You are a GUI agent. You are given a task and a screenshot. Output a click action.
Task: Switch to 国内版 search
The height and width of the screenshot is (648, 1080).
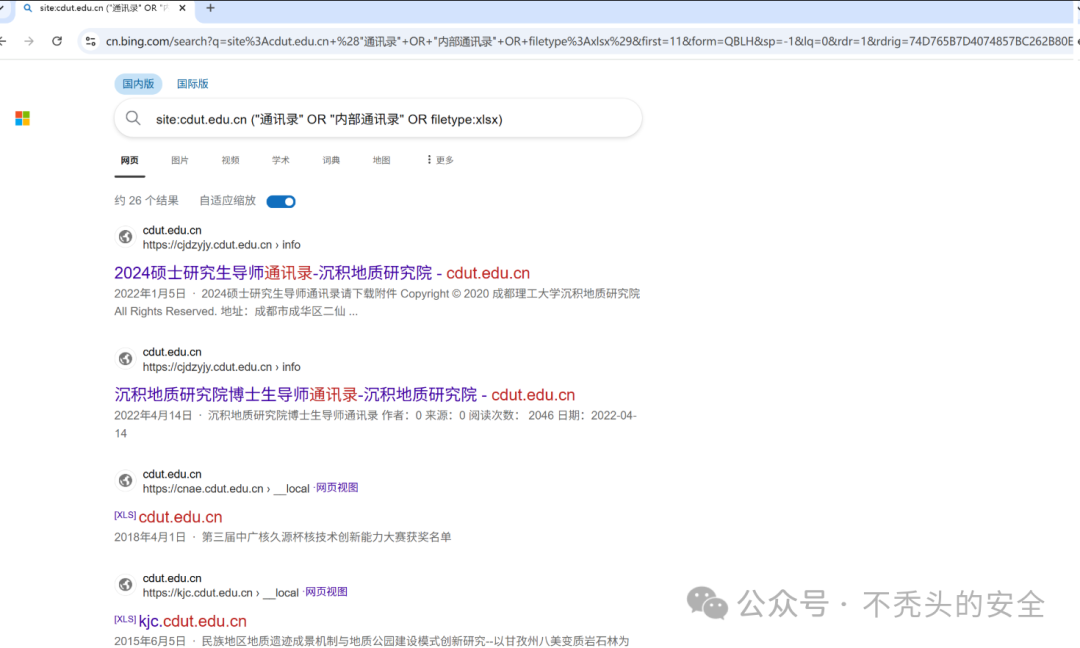138,83
